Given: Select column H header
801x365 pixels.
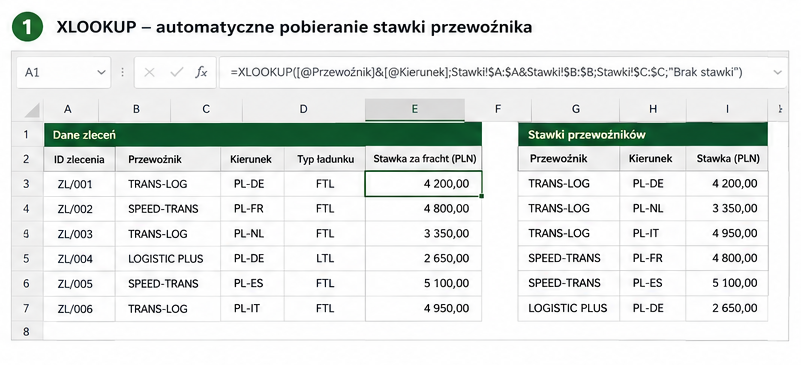Looking at the screenshot, I should coord(653,109).
